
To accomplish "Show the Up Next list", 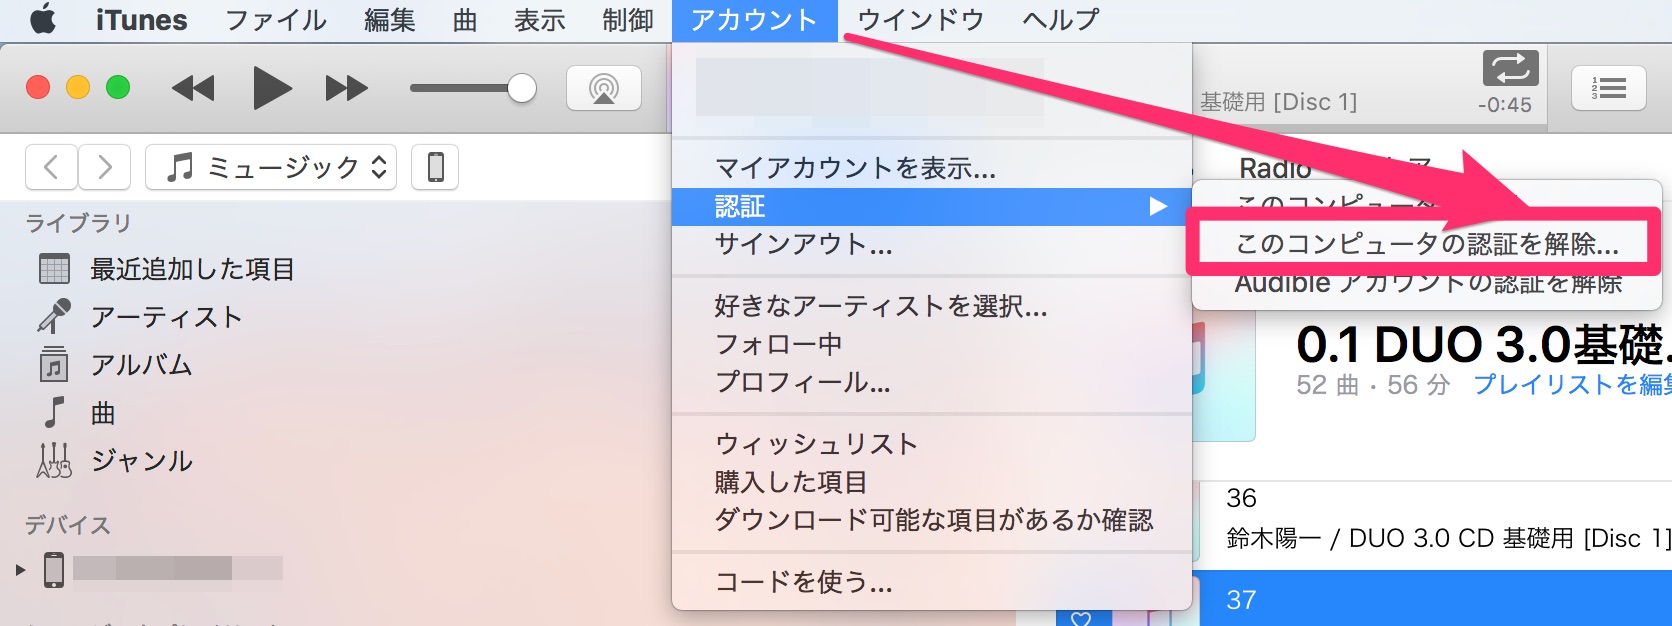I will pyautogui.click(x=1608, y=88).
